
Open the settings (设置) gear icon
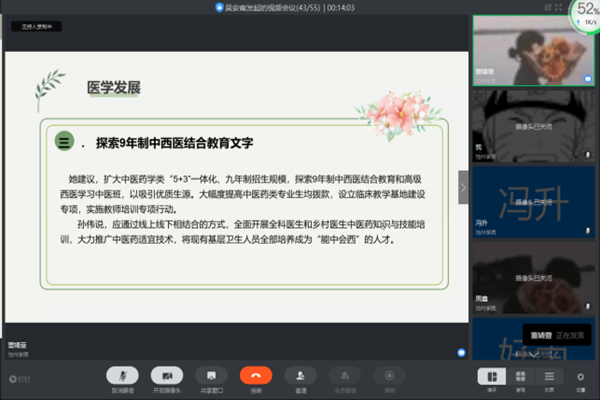[x=581, y=376]
